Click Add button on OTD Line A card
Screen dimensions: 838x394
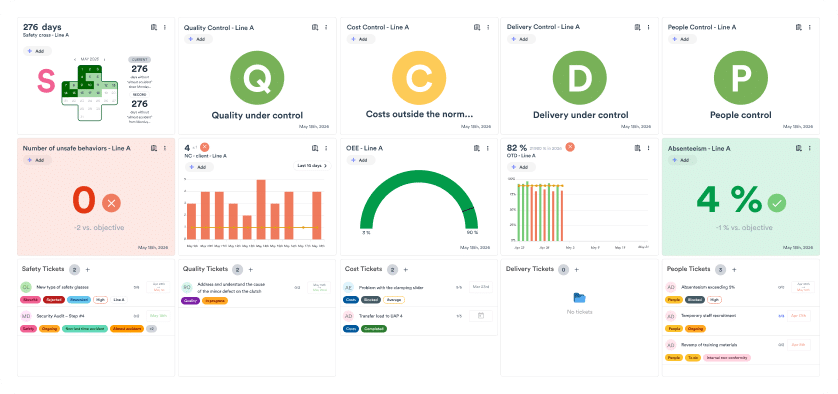coord(521,167)
